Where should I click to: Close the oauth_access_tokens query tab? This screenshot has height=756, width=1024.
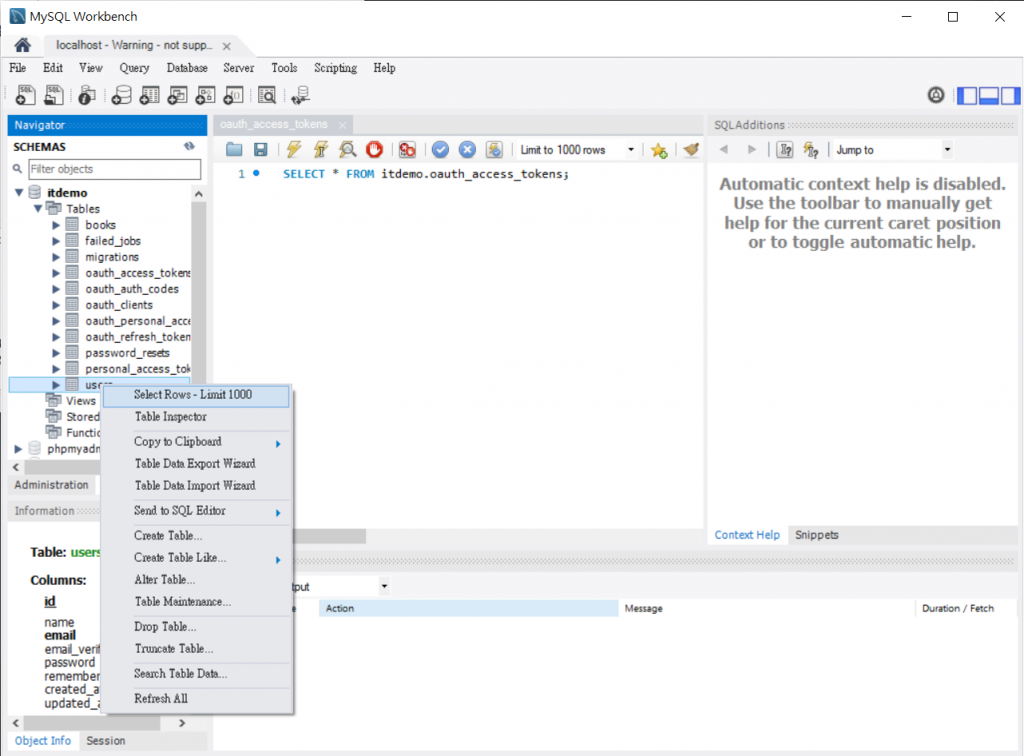tap(342, 125)
